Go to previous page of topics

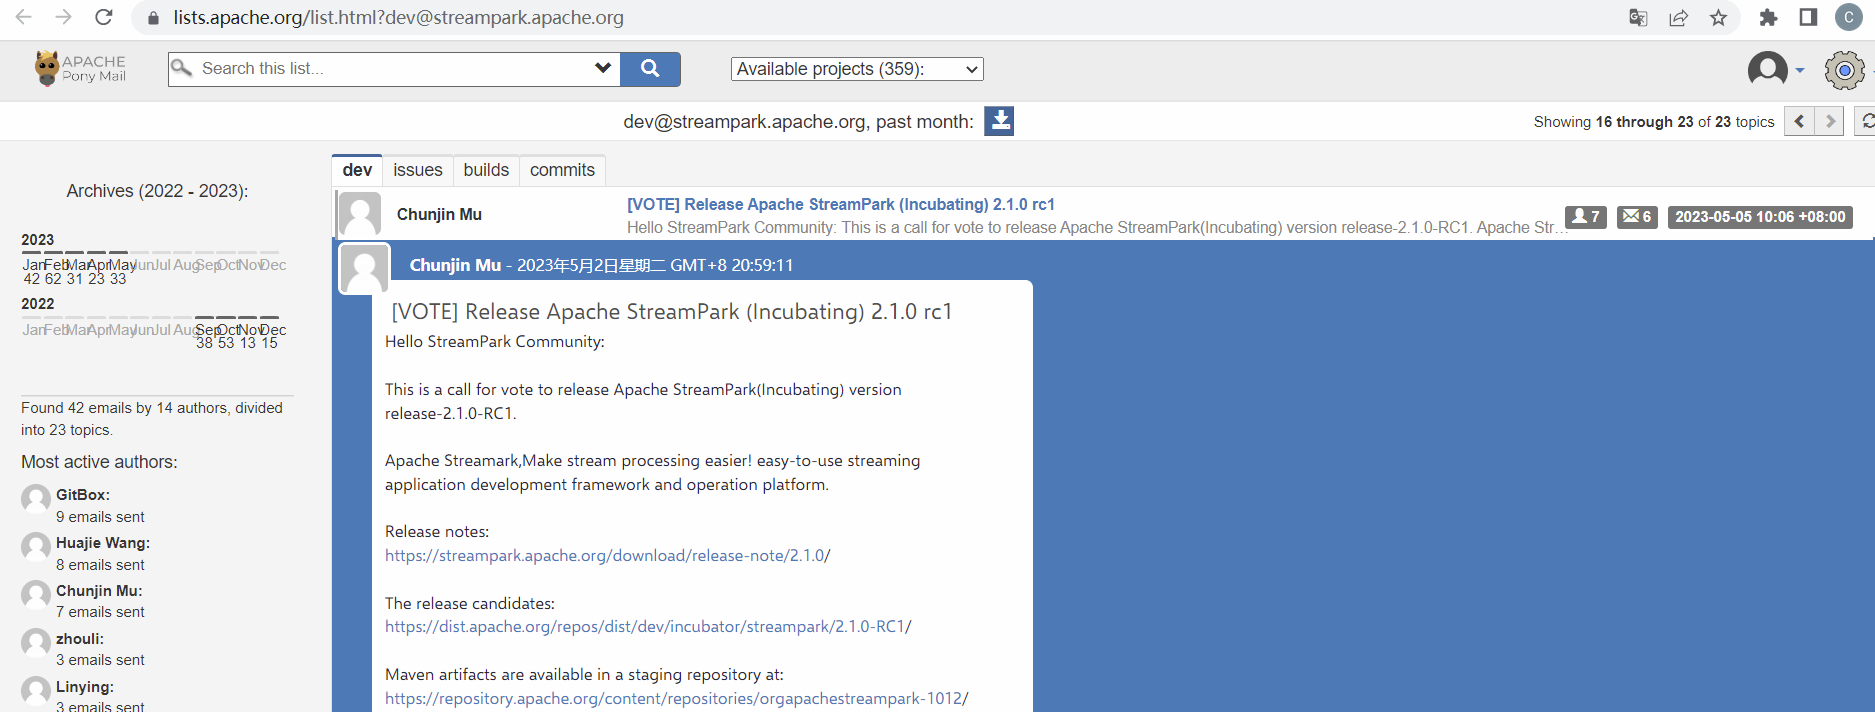coord(1799,122)
